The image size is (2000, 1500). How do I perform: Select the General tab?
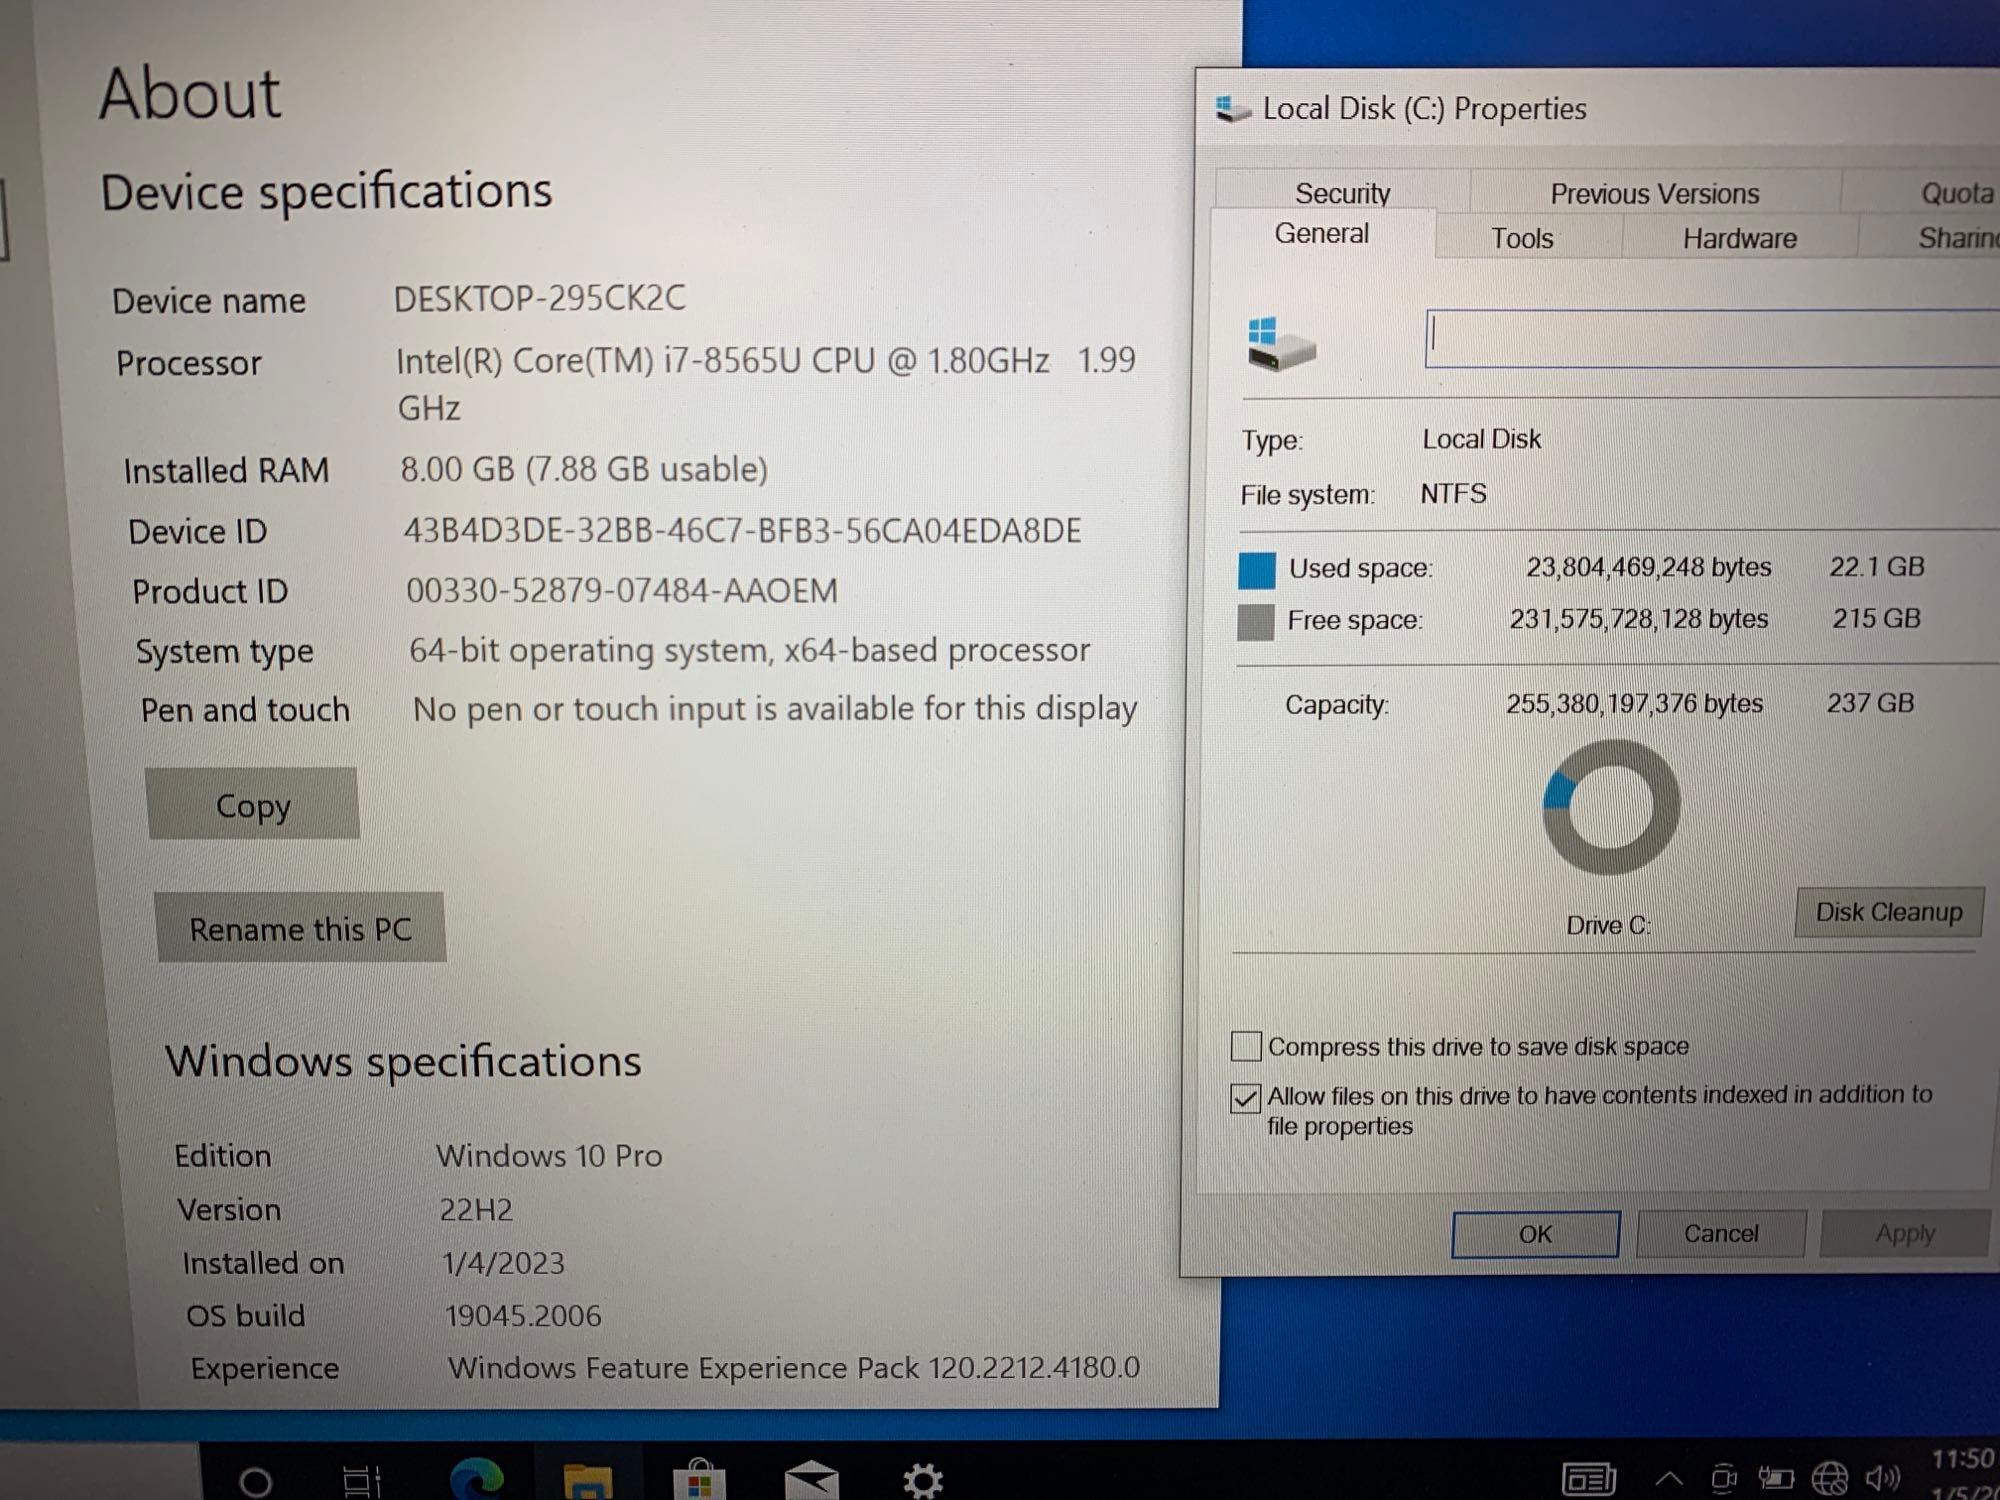(x=1322, y=233)
